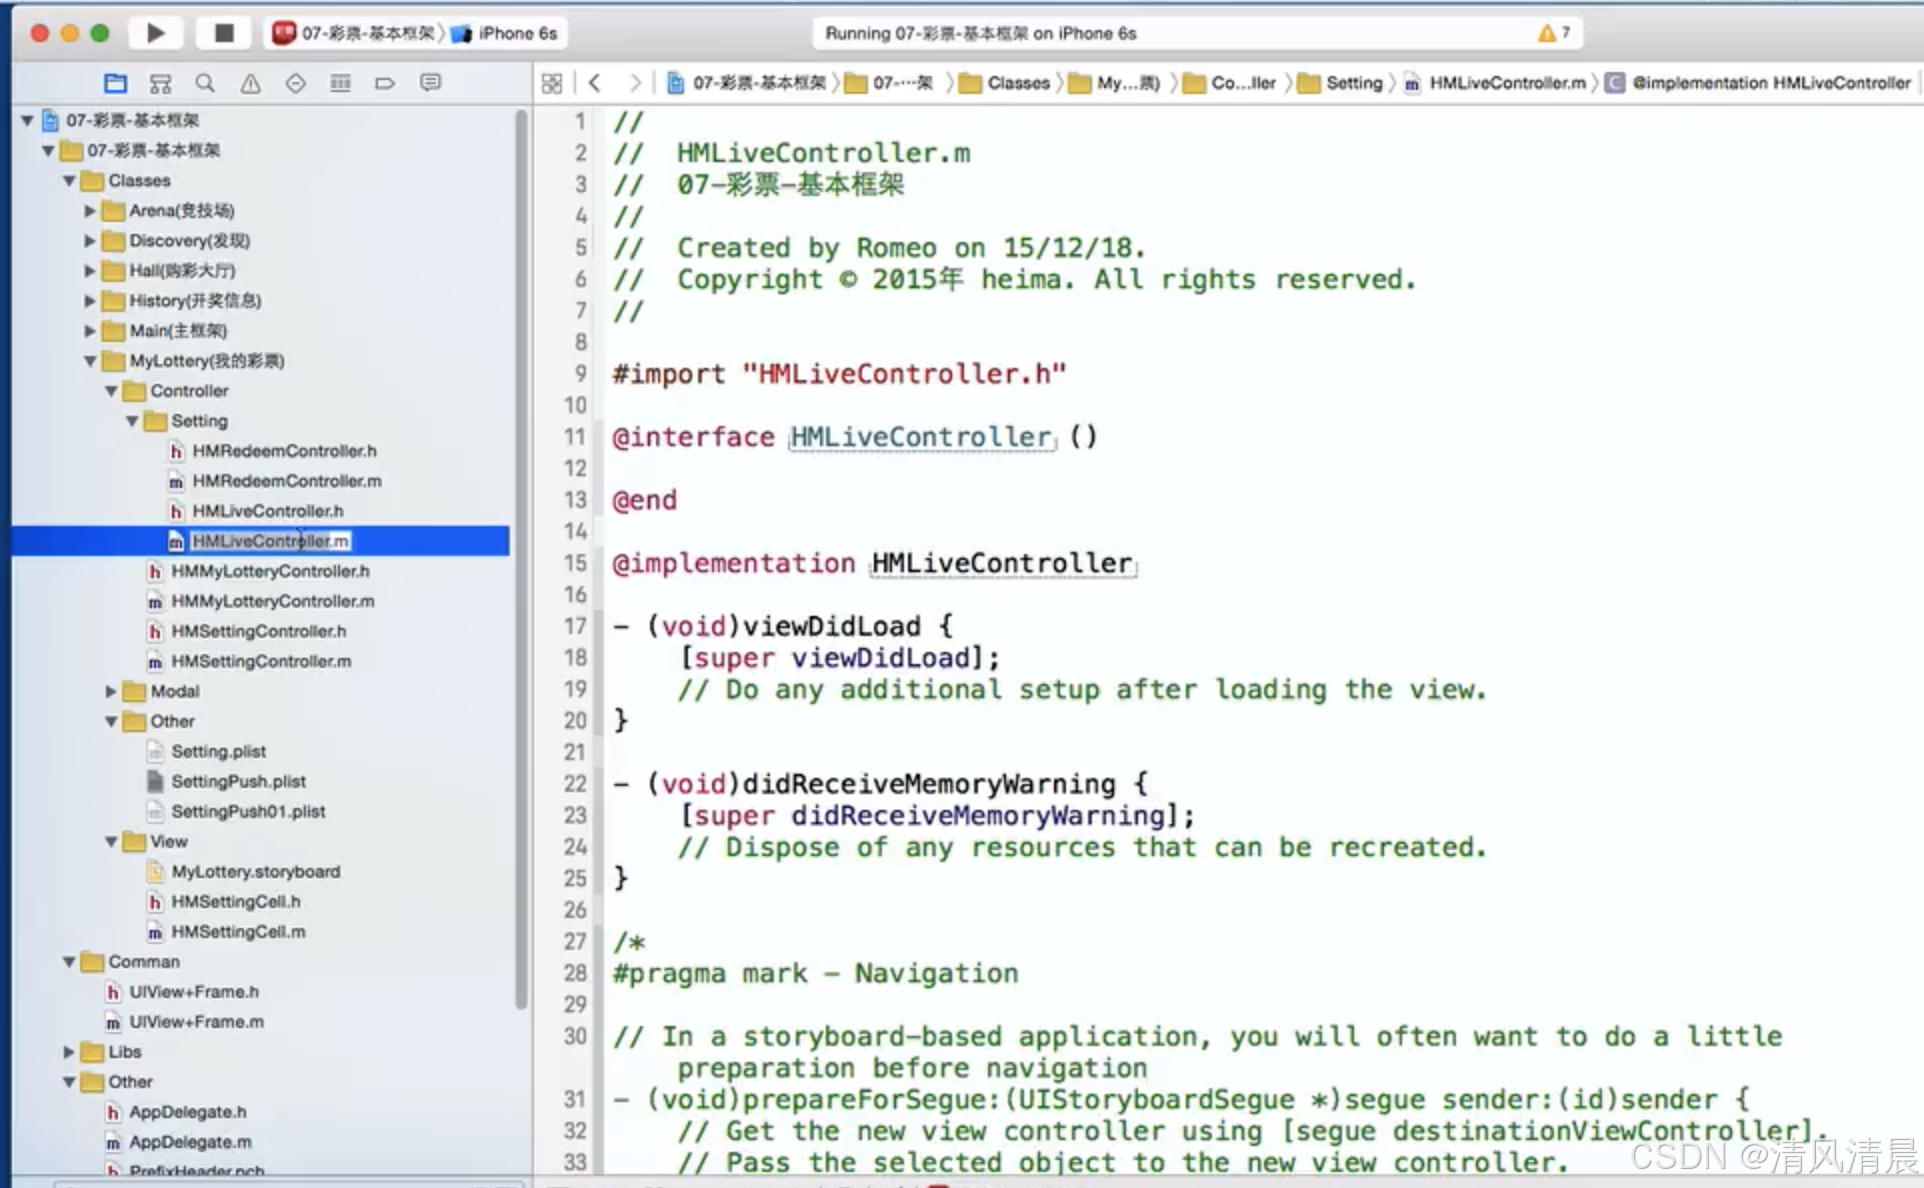Viewport: 1924px width, 1188px height.
Task: Go back with the left chevron
Action: (x=595, y=83)
